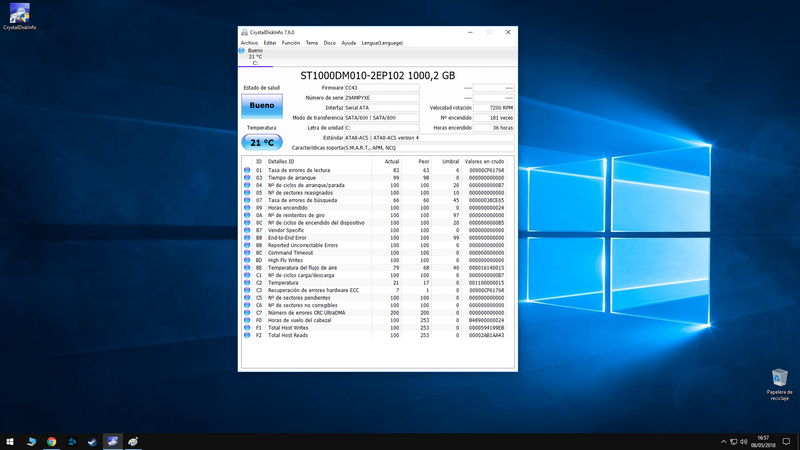Select the C: disk tab showing 21 °C
Screen dimensions: 800x450
coord(256,57)
